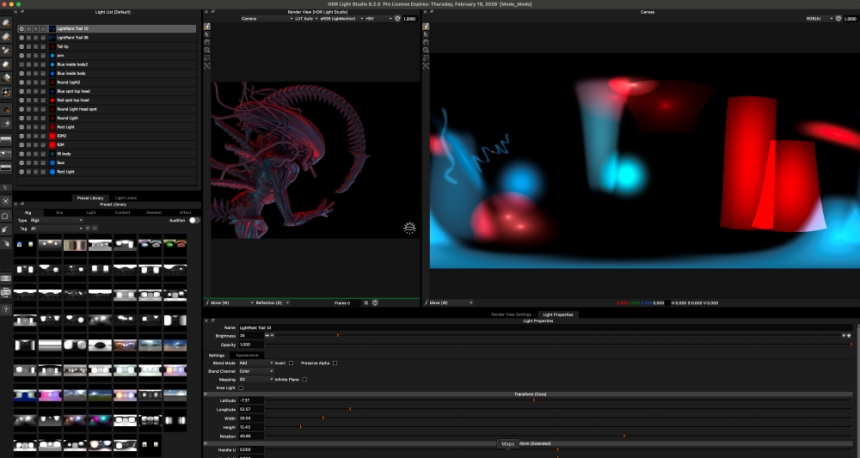Click the pause render icon beside Frame 0
860x458 pixels.
pos(366,303)
